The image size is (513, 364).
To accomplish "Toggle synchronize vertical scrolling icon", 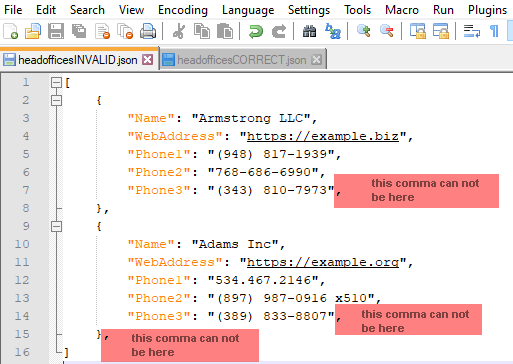I will click(x=417, y=31).
